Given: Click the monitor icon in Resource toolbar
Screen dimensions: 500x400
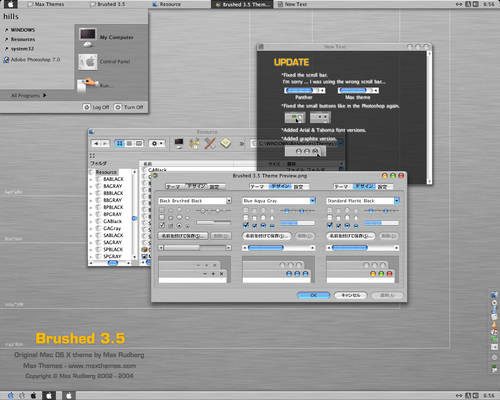Looking at the screenshot, I should (179, 143).
